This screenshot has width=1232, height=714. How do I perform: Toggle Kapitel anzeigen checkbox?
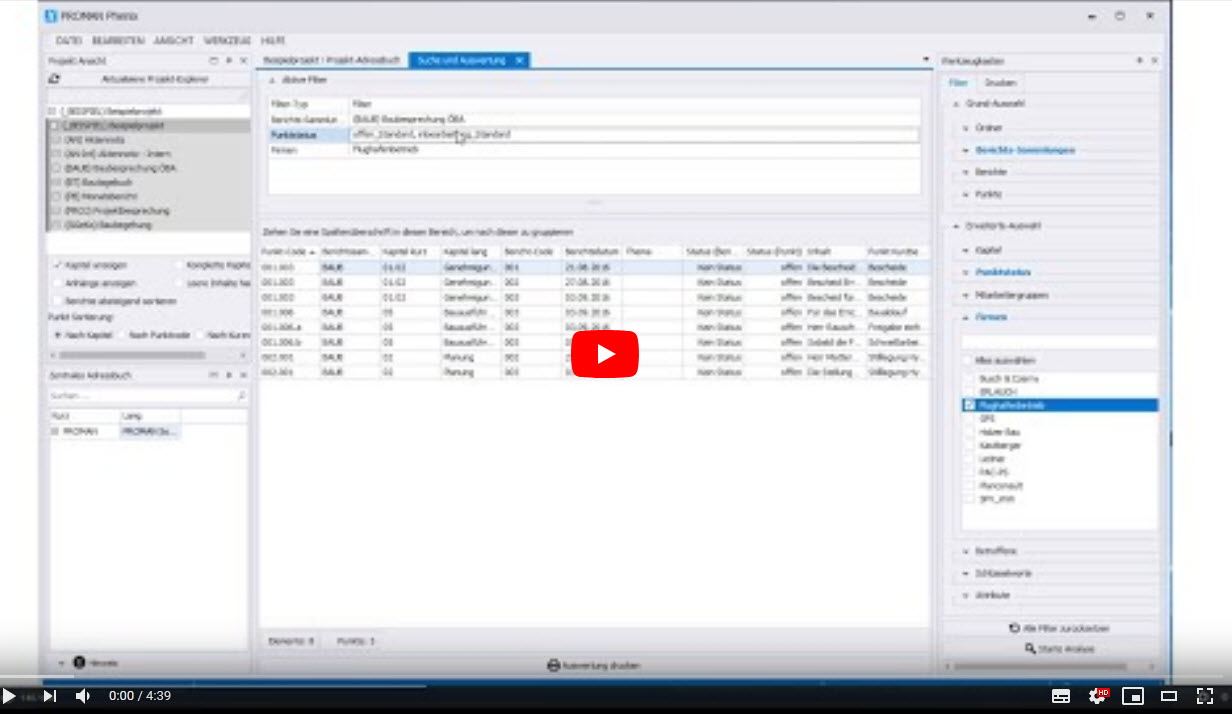tap(56, 265)
